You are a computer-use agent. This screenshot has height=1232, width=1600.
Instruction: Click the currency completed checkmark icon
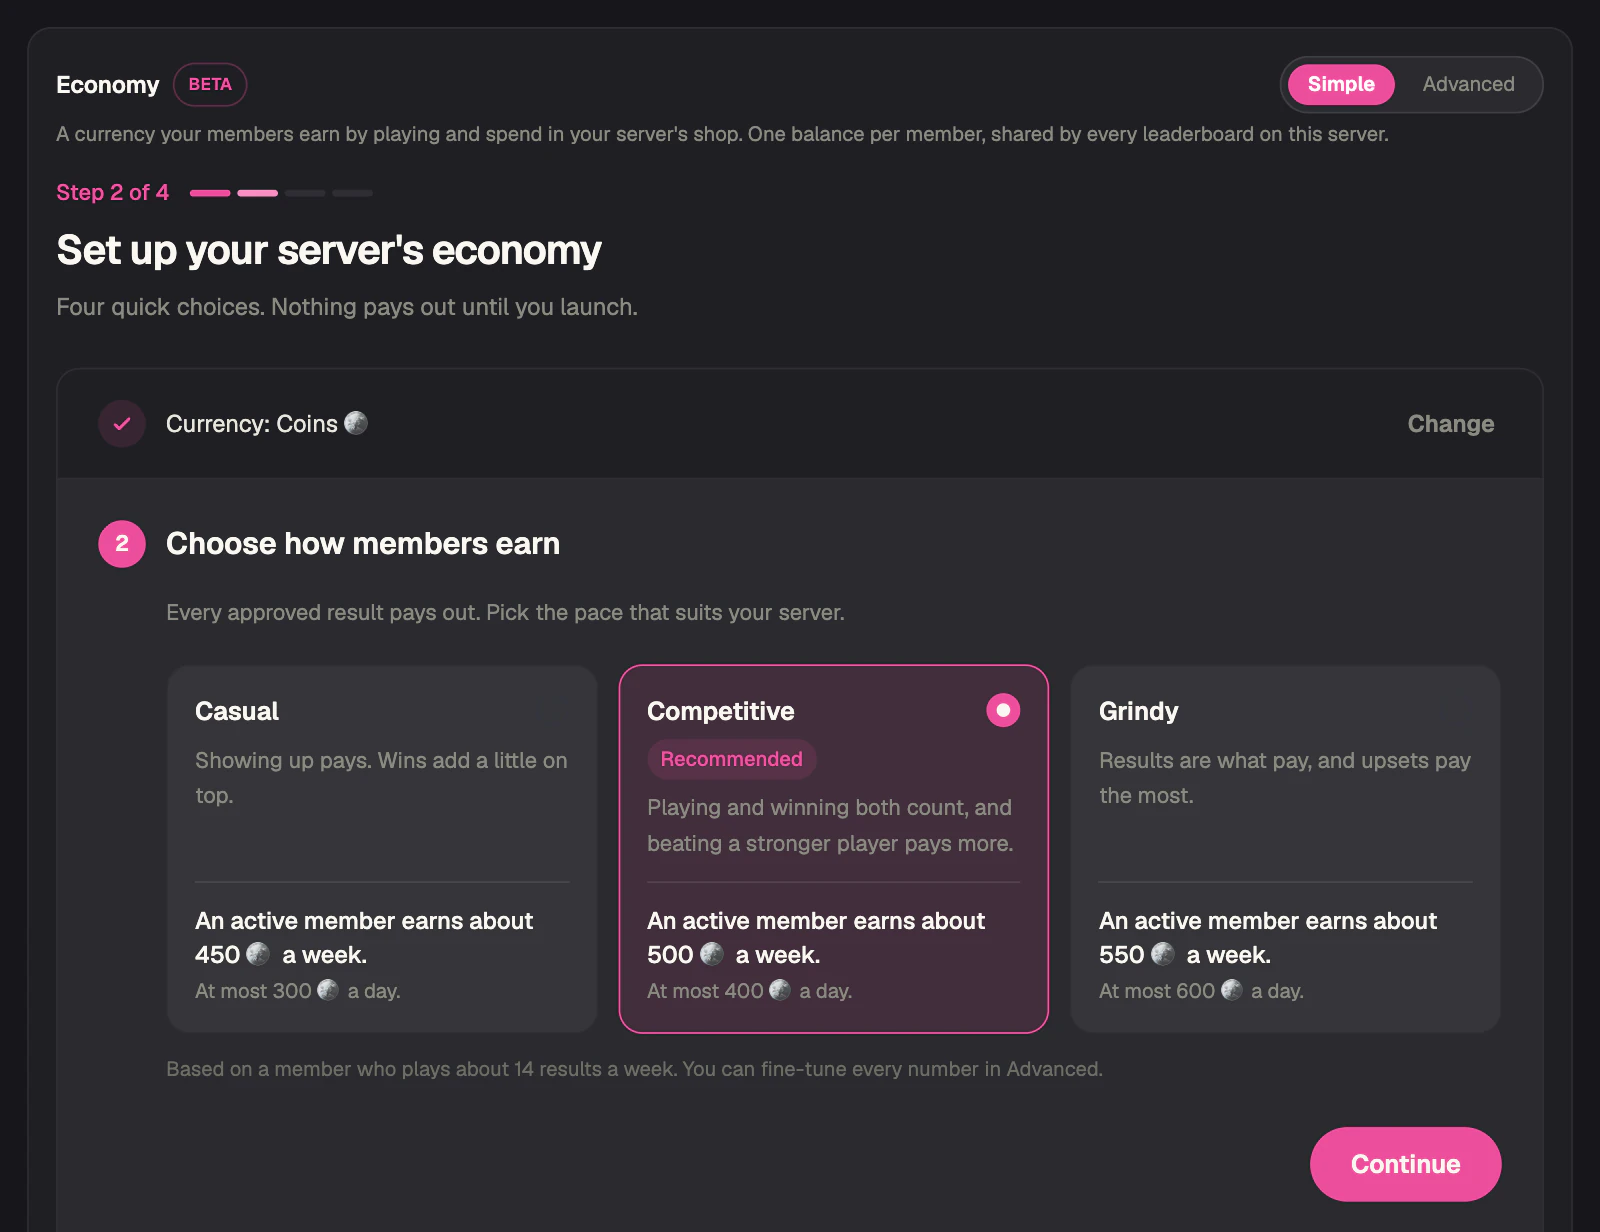pos(122,424)
